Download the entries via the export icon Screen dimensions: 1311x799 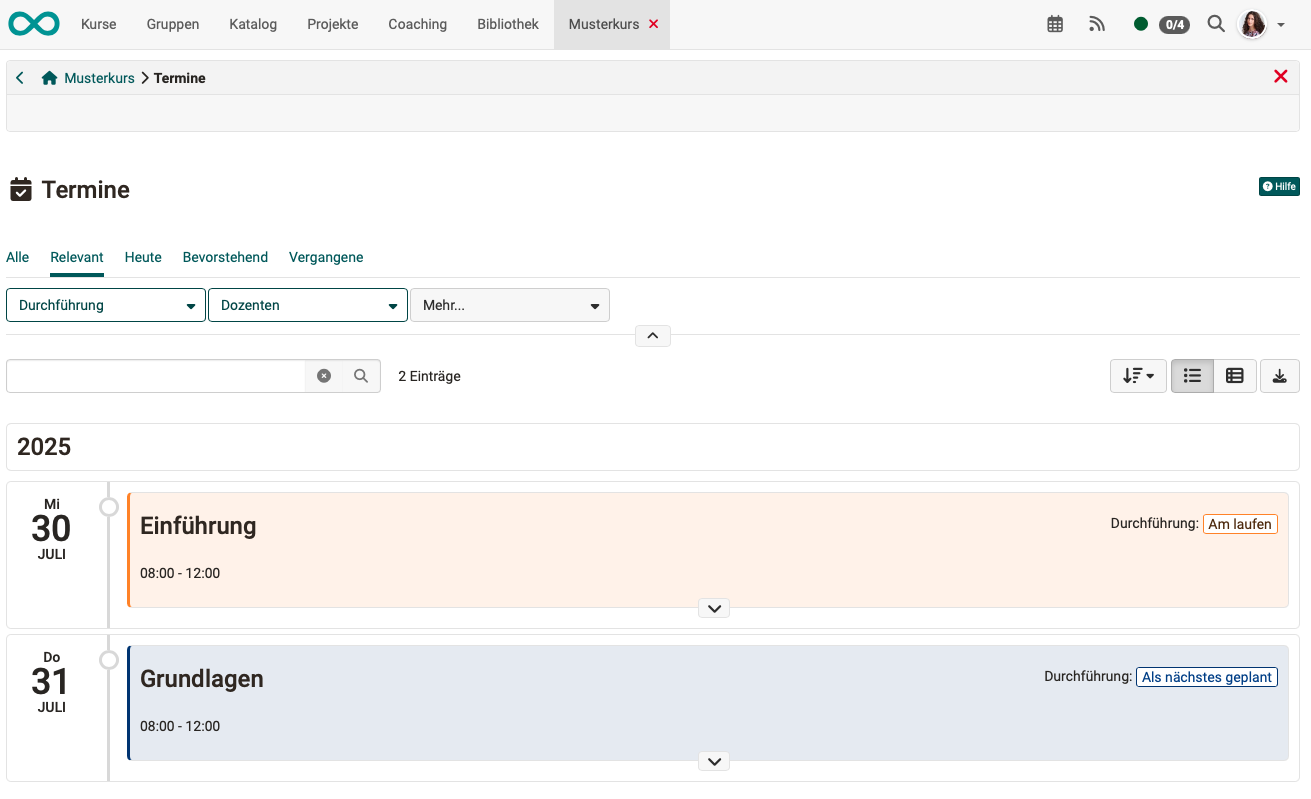click(x=1280, y=375)
